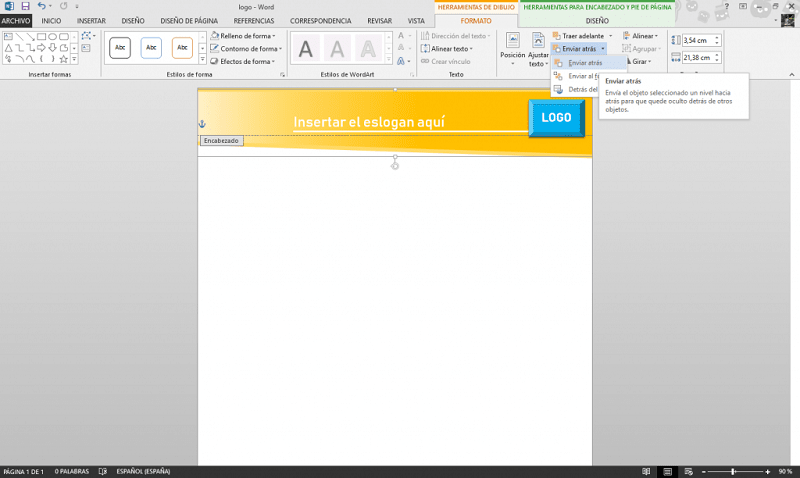
Task: Click the Insertar el eslogan aquí text
Action: click(x=369, y=122)
